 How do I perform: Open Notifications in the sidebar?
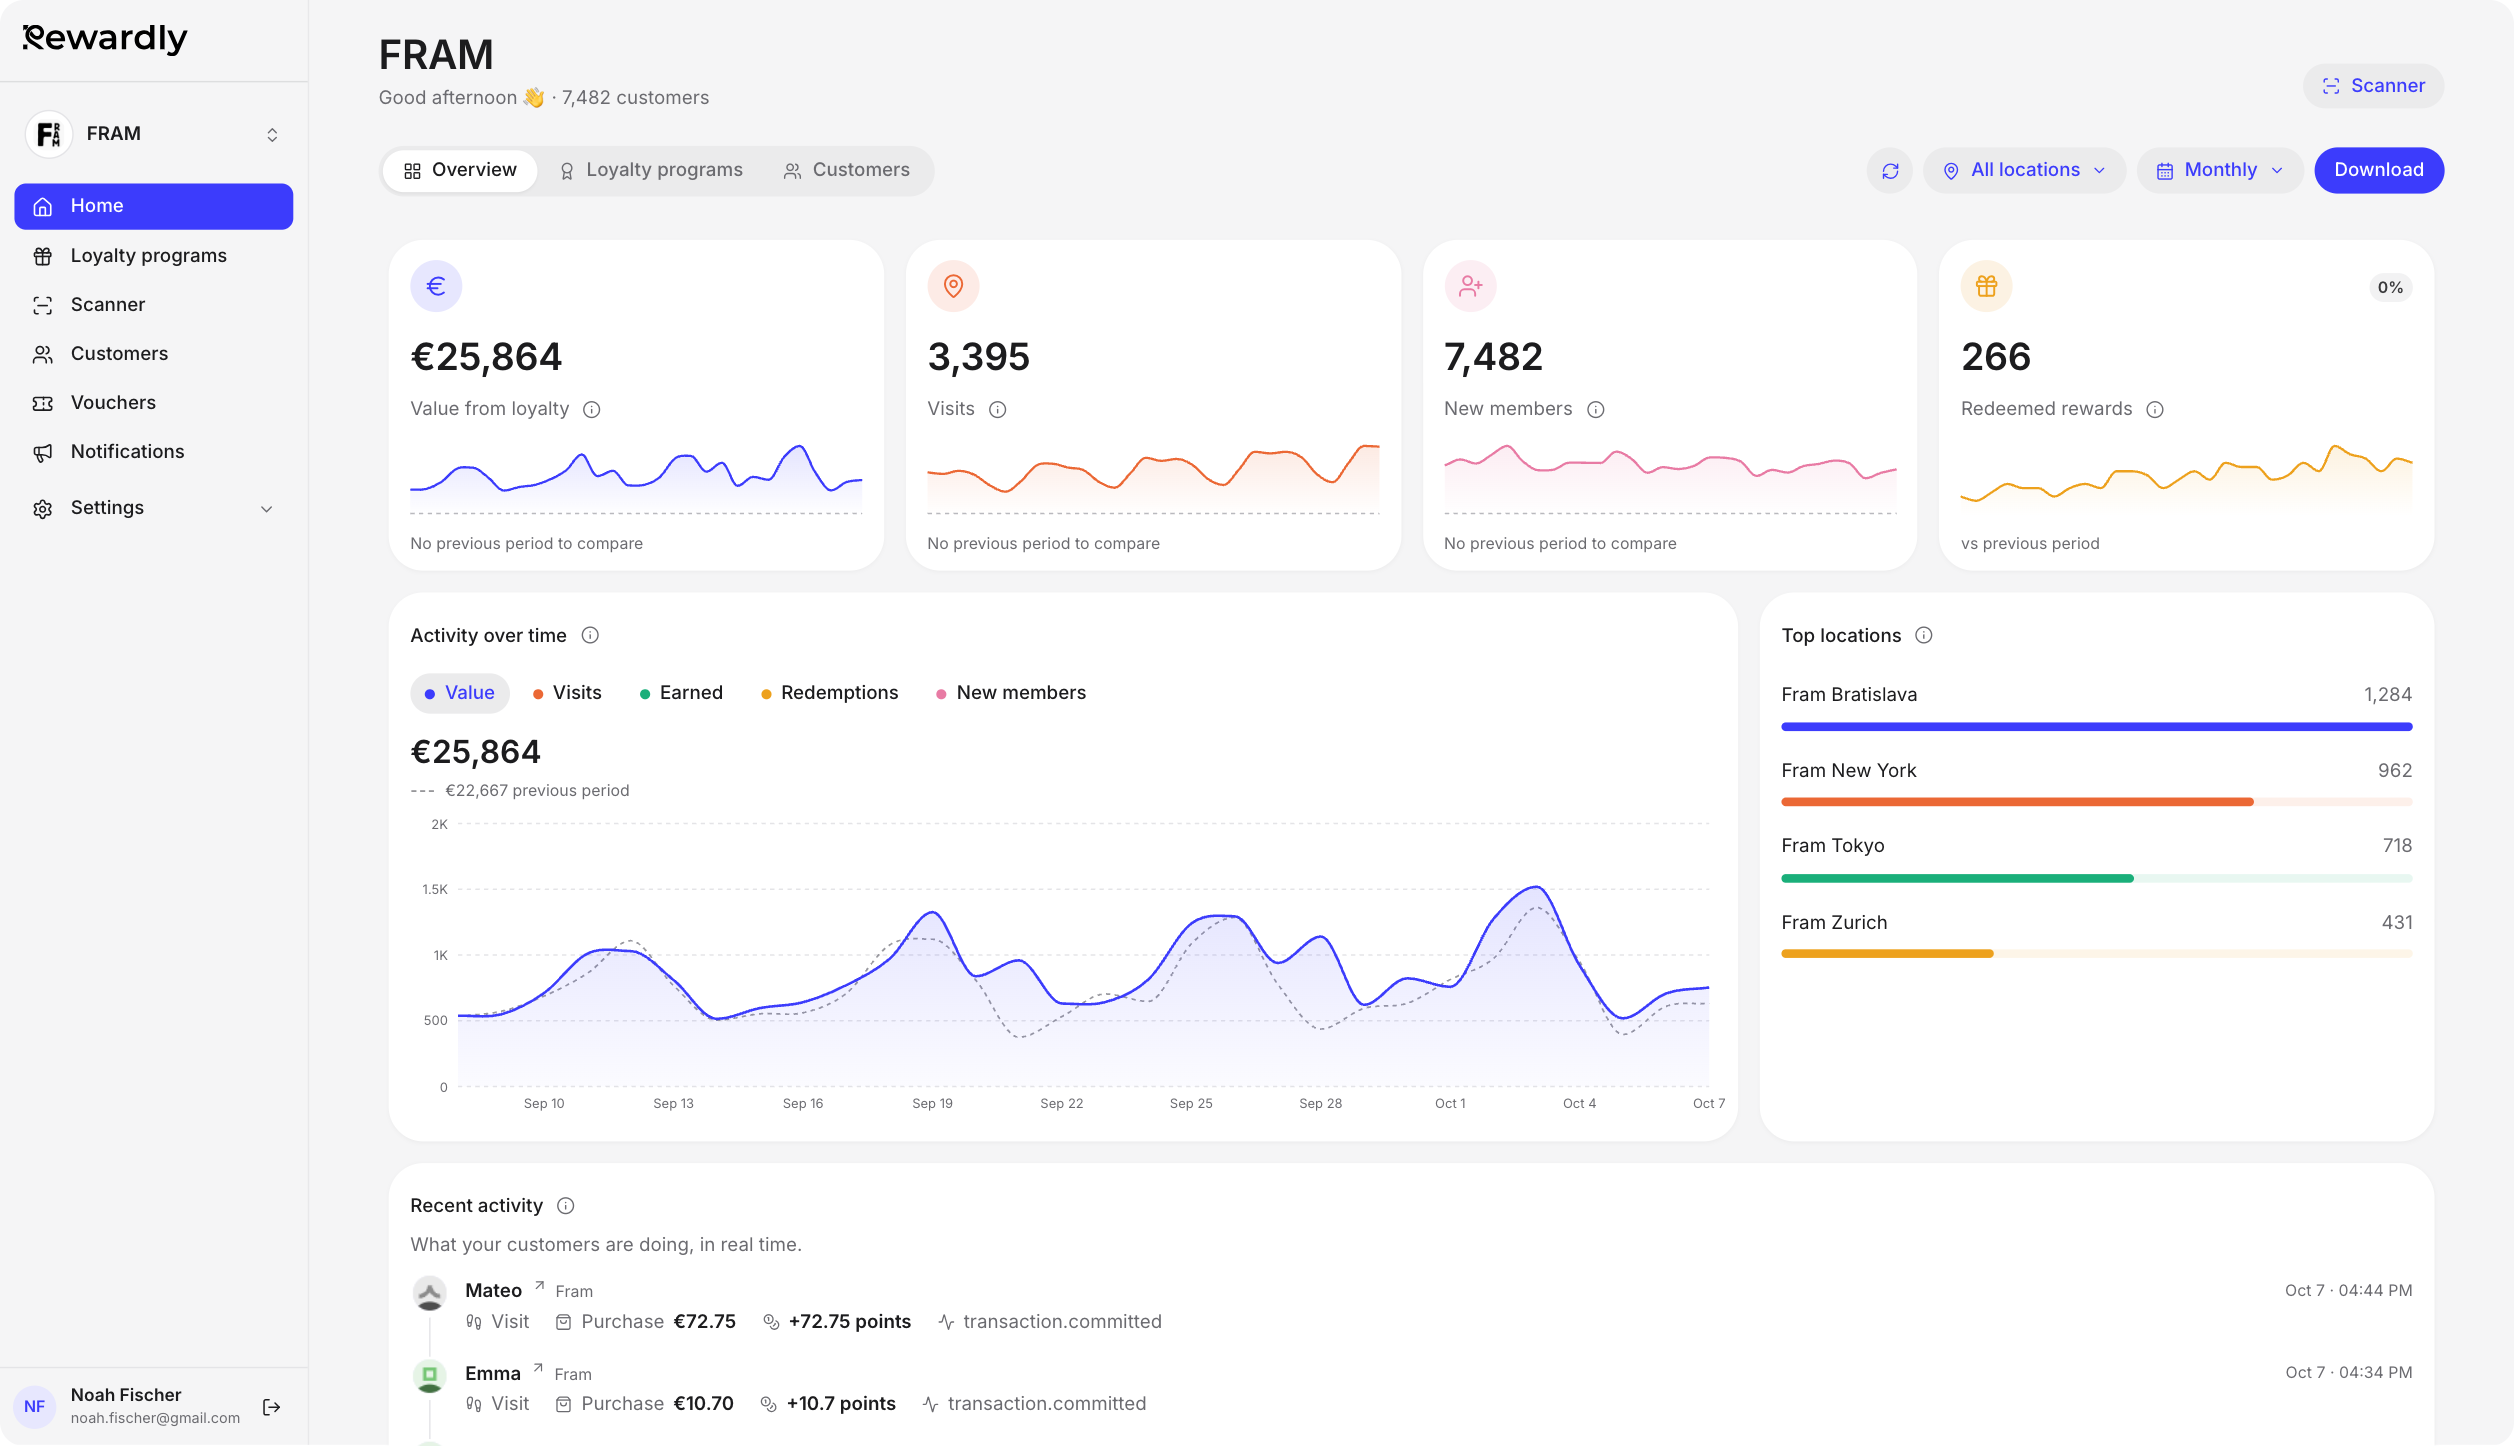154,452
